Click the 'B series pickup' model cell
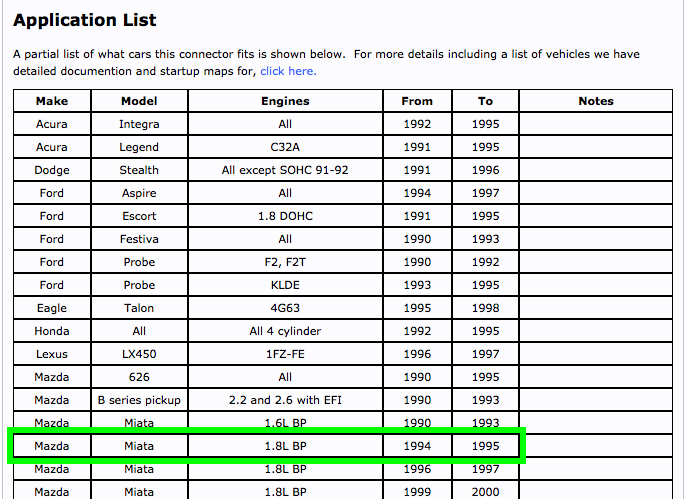This screenshot has width=688, height=499. pyautogui.click(x=139, y=400)
